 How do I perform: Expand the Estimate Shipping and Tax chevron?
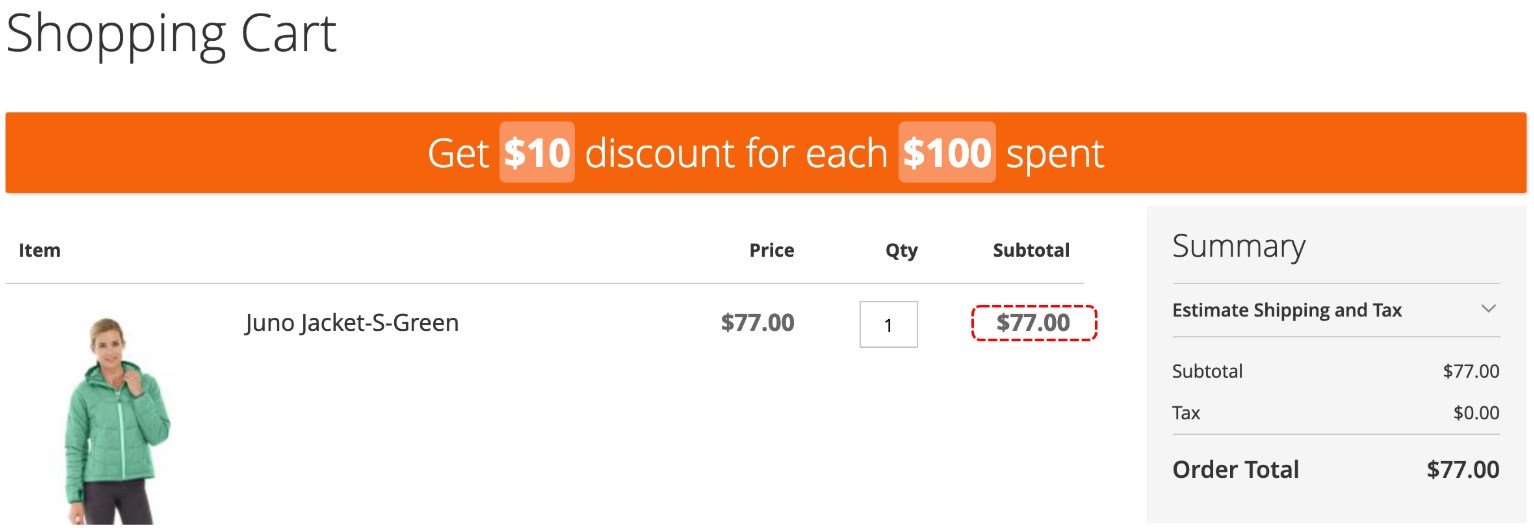click(1489, 309)
